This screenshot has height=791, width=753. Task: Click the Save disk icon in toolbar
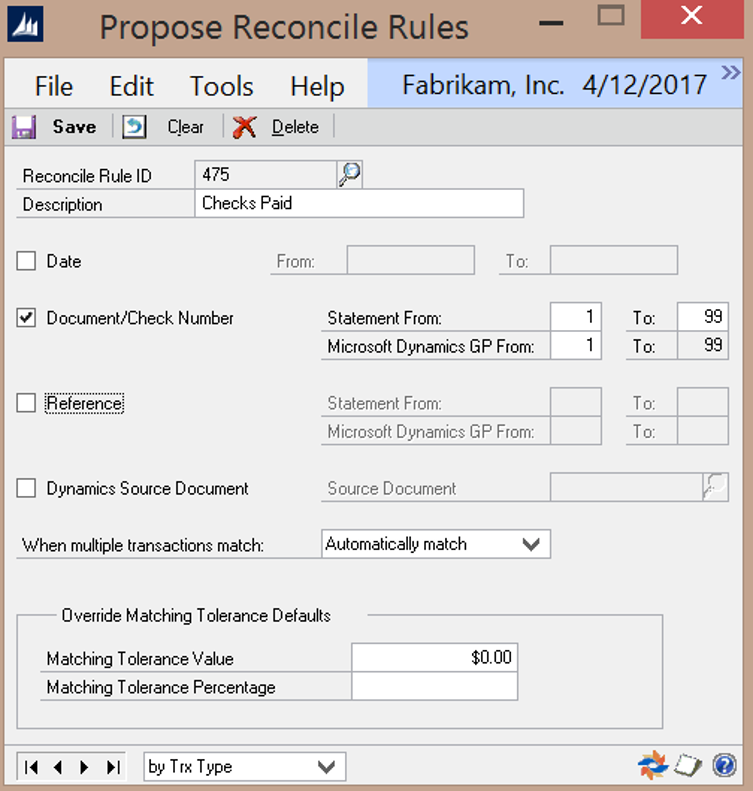point(24,127)
